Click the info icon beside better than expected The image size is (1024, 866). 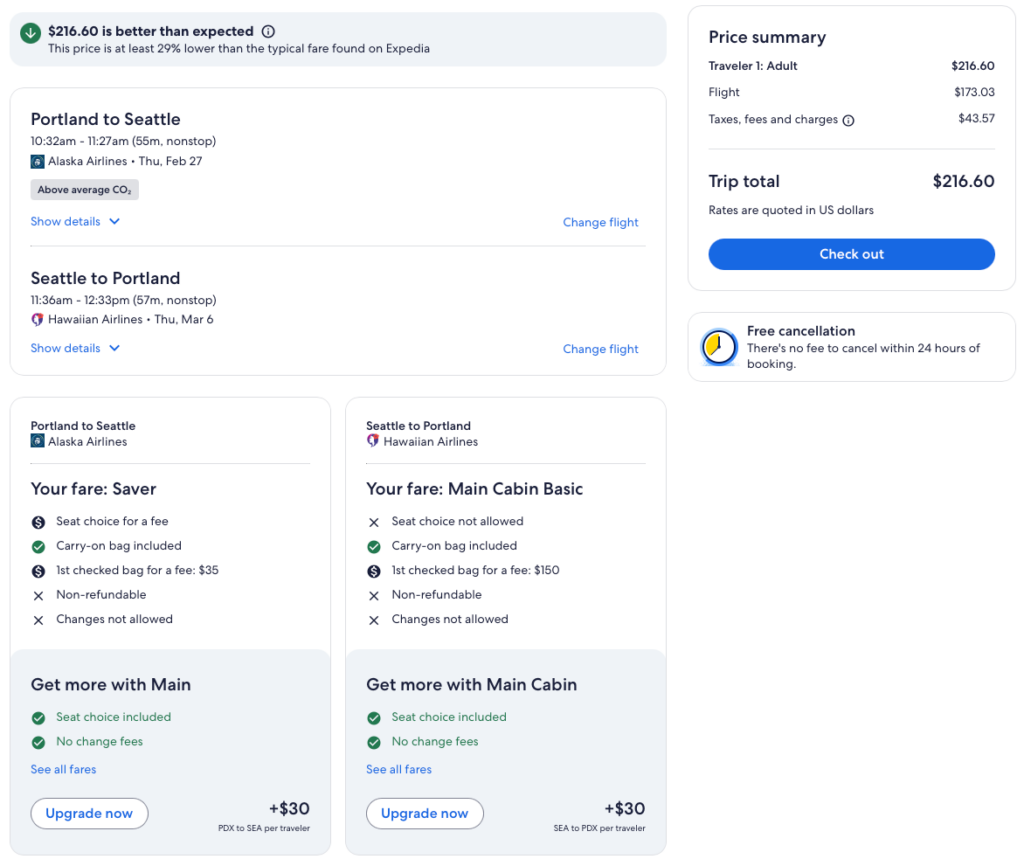(x=268, y=32)
